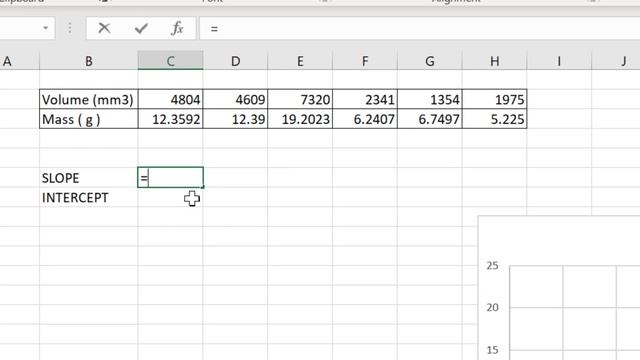Select the volume cell 2341

tap(365, 99)
